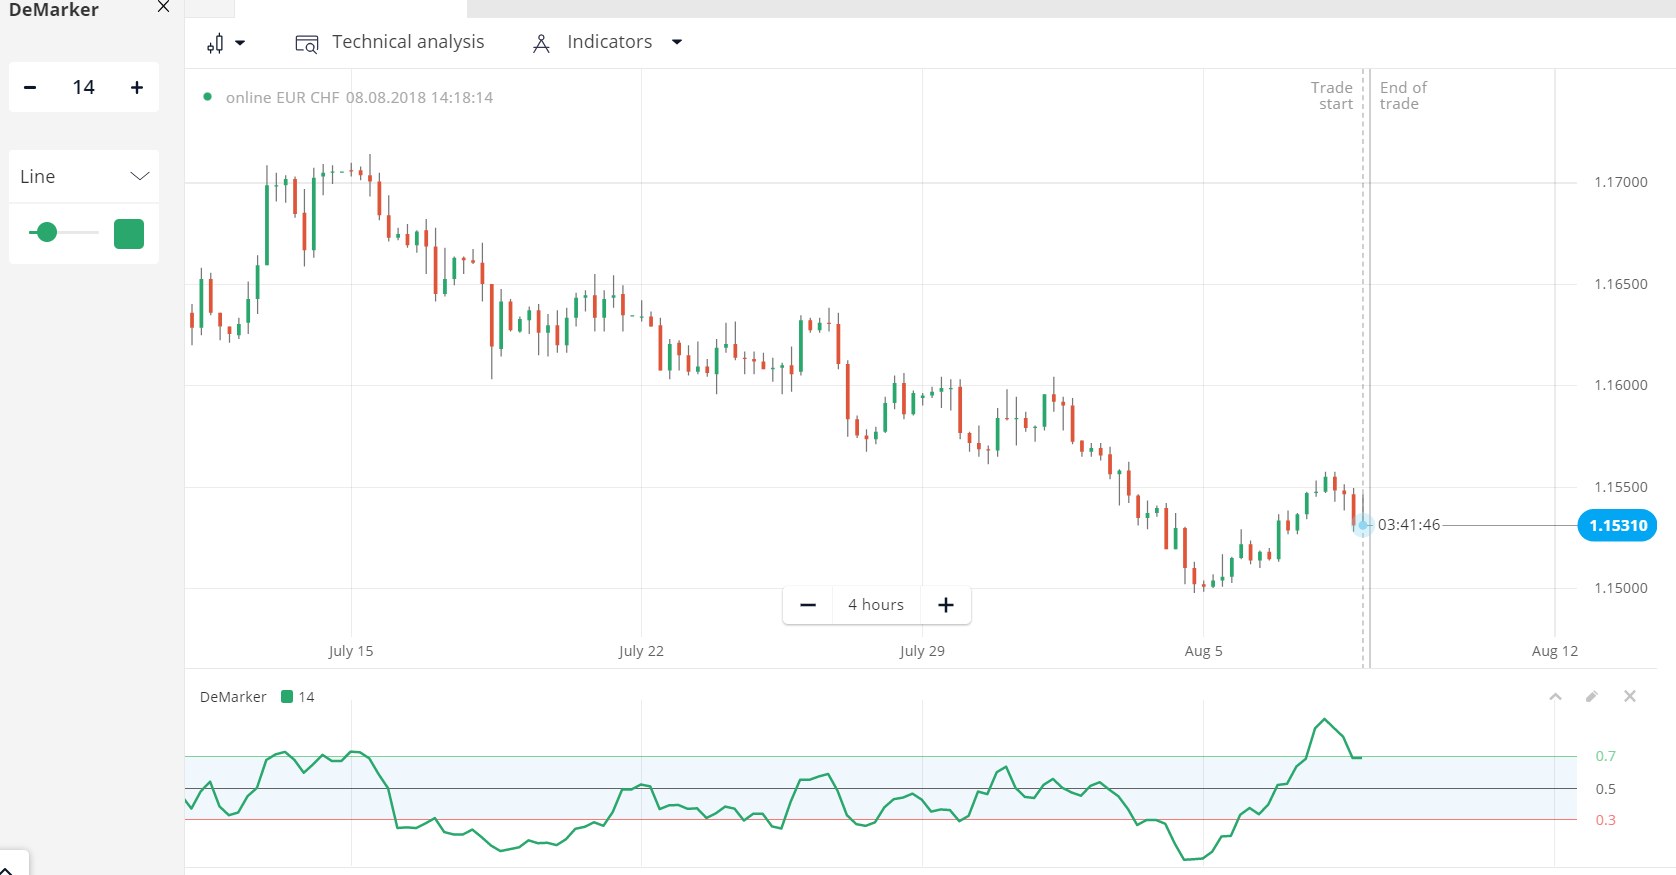Adjust the line thickness slider
1676x875 pixels.
click(47, 233)
